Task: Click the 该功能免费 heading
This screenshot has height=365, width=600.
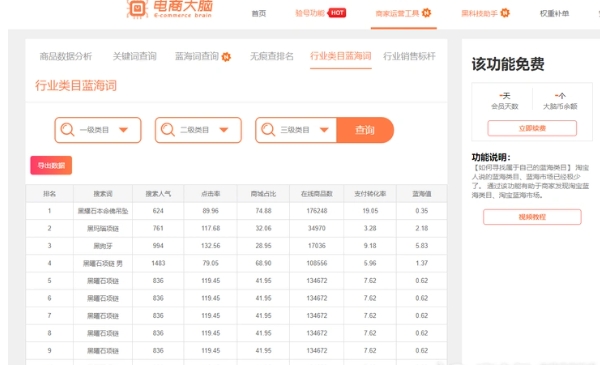Action: [508, 64]
